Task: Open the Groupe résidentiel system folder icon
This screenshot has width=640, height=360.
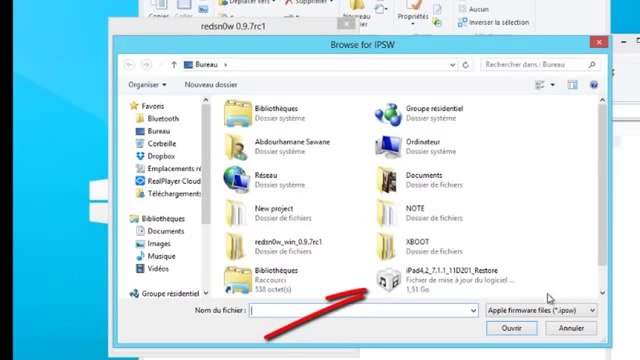Action: click(x=388, y=114)
